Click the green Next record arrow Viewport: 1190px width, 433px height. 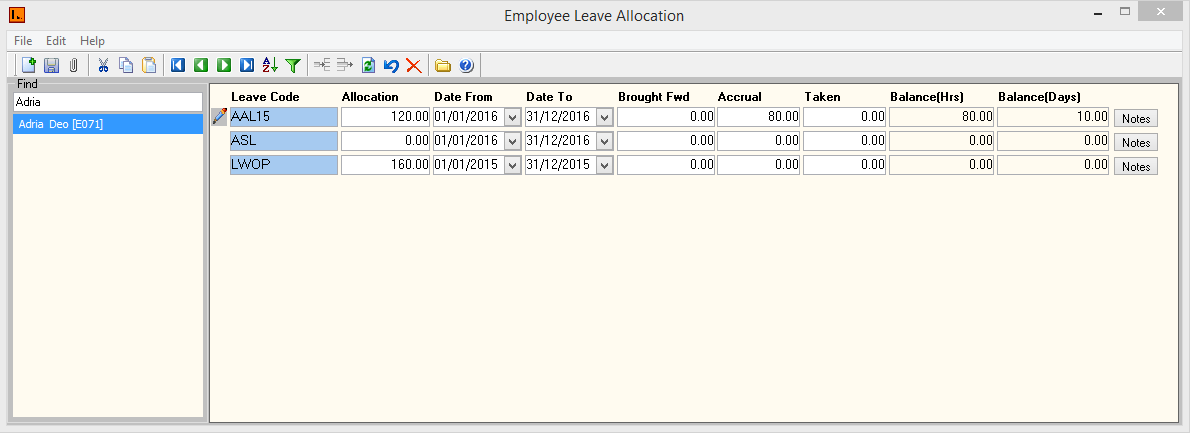[224, 65]
